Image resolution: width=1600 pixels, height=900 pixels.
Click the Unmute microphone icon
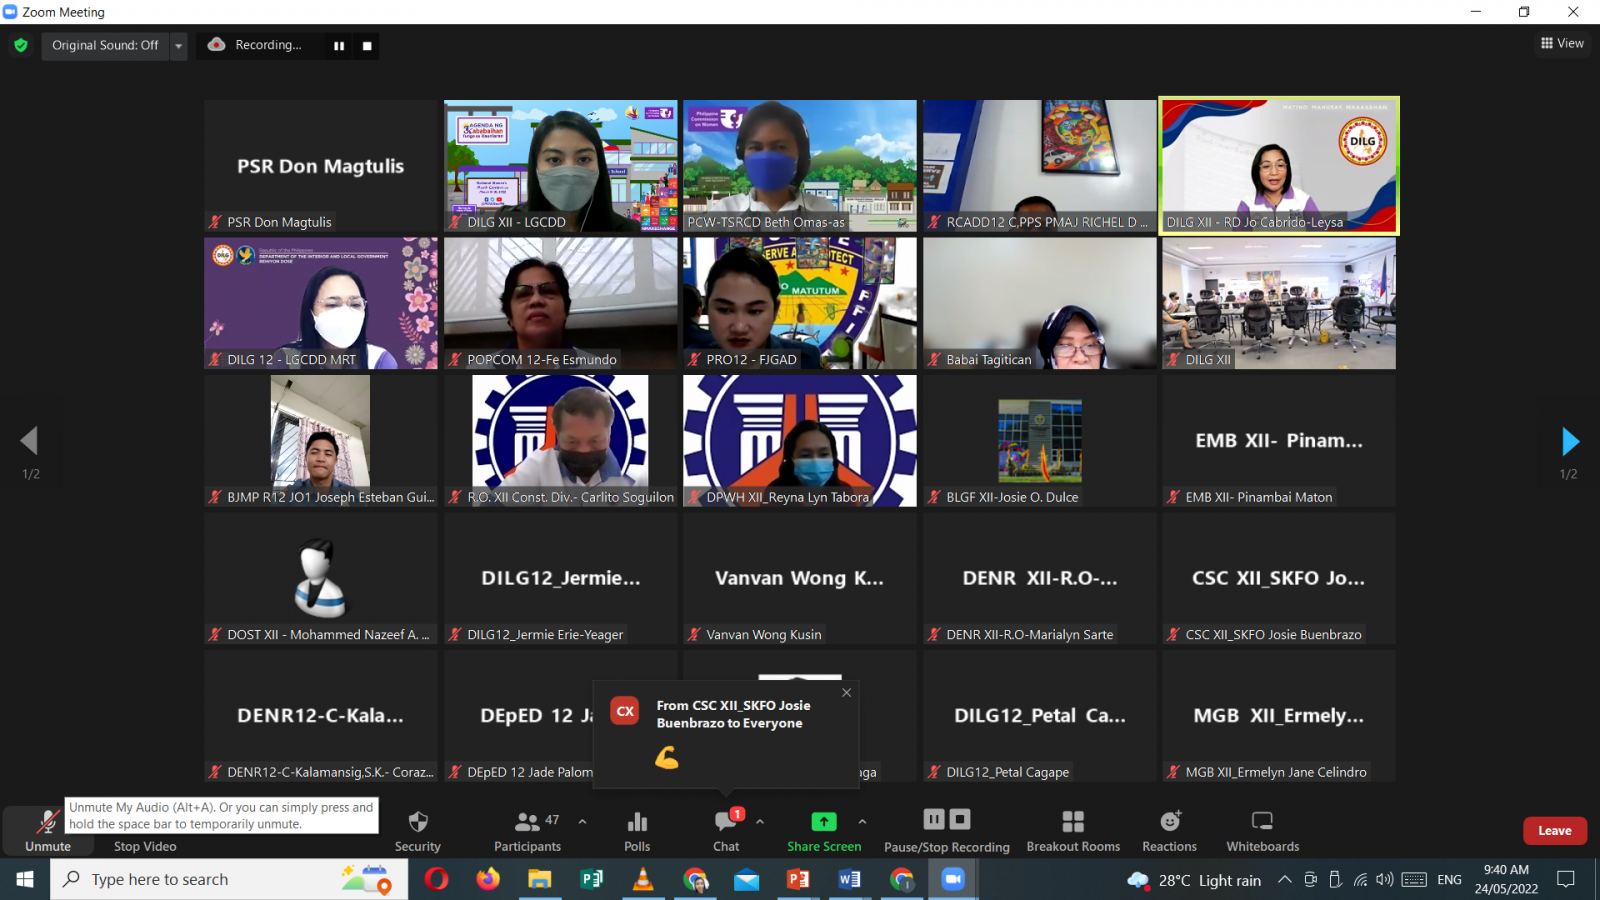click(47, 822)
